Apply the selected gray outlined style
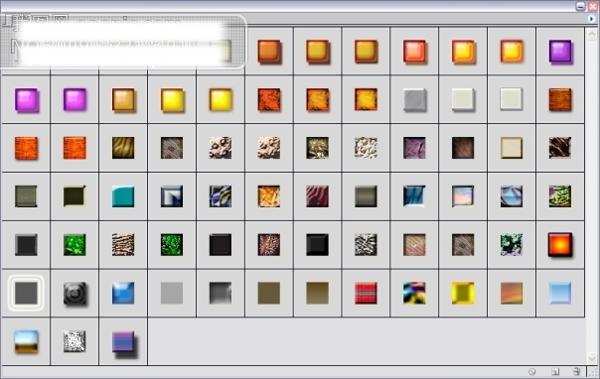The width and height of the screenshot is (600, 379). tap(26, 293)
